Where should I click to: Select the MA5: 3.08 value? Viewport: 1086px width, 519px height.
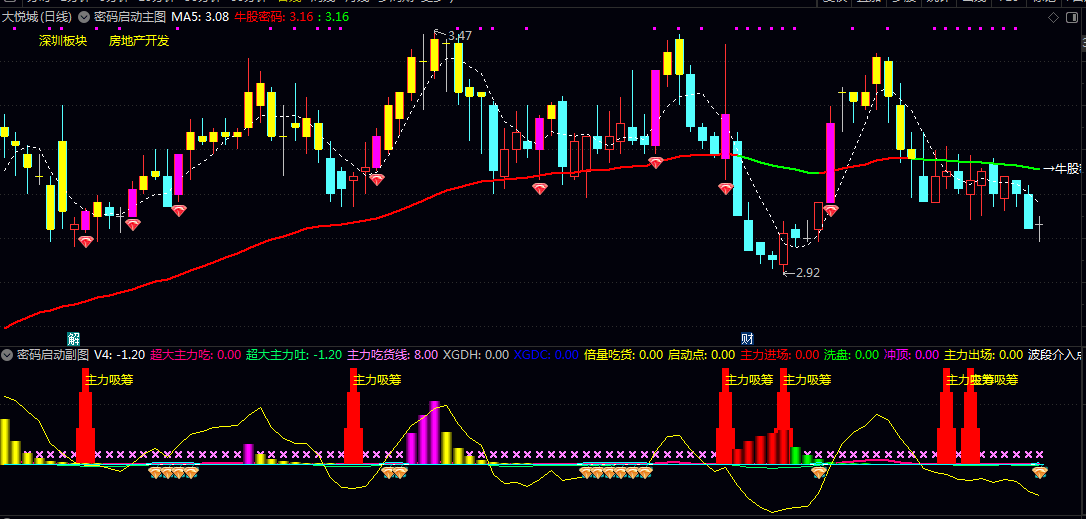coord(200,17)
